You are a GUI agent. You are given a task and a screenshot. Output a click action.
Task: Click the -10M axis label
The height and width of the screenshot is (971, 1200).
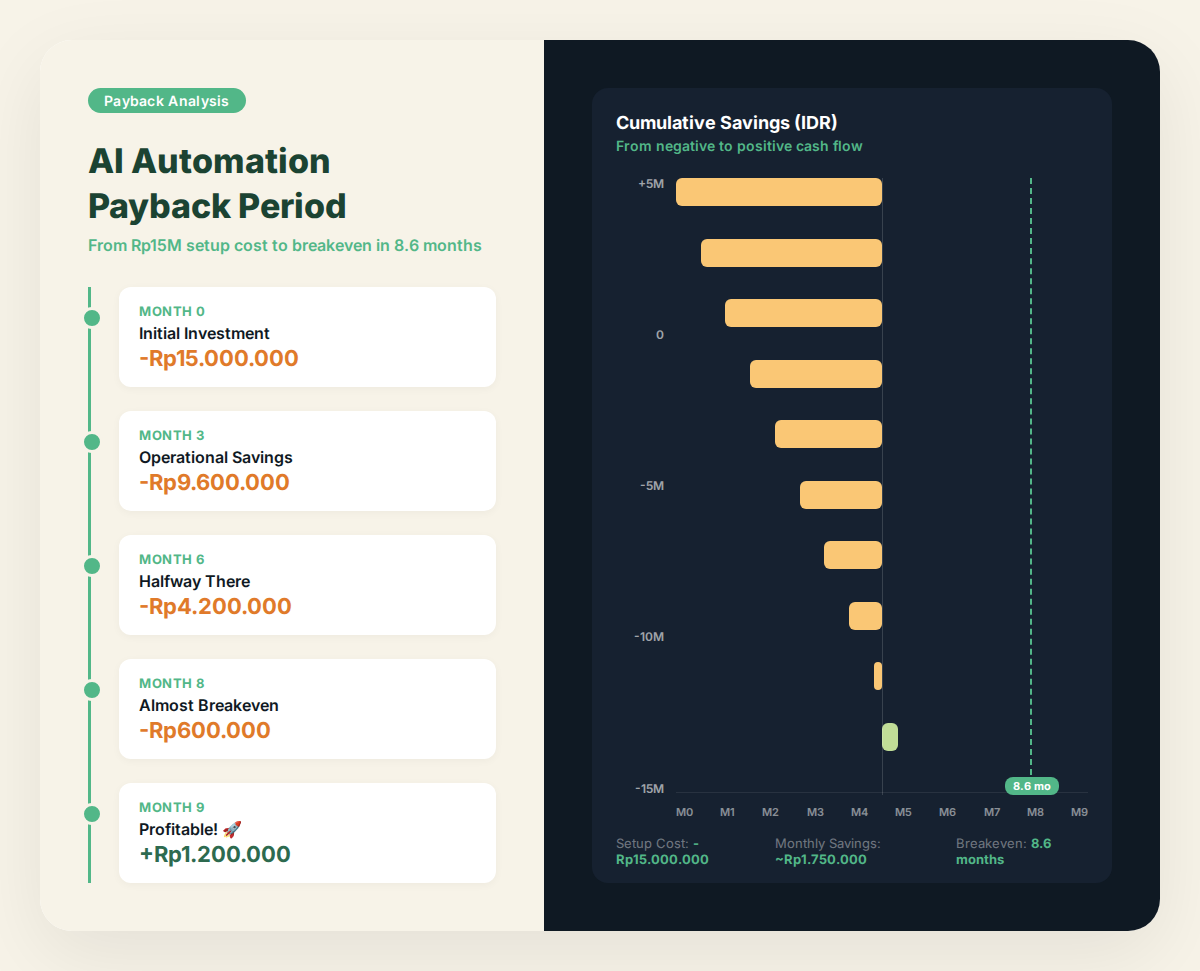(649, 637)
